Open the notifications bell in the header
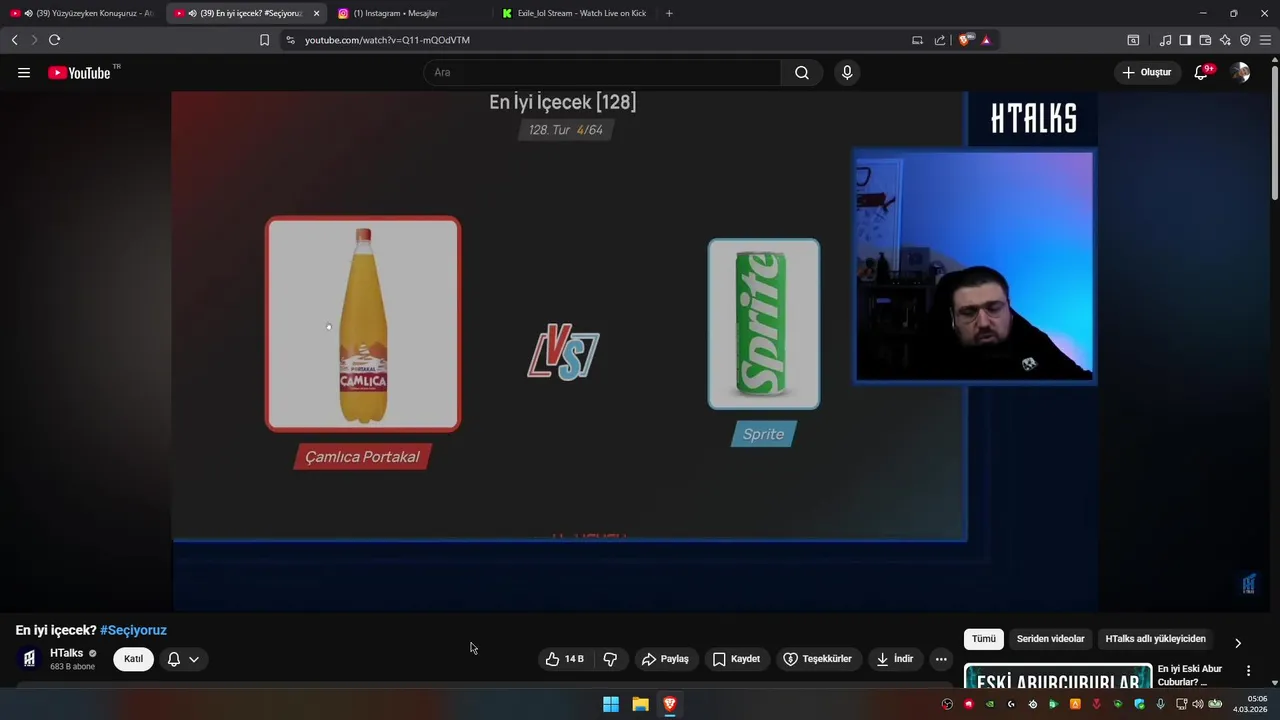This screenshot has height=720, width=1280. click(x=1202, y=72)
